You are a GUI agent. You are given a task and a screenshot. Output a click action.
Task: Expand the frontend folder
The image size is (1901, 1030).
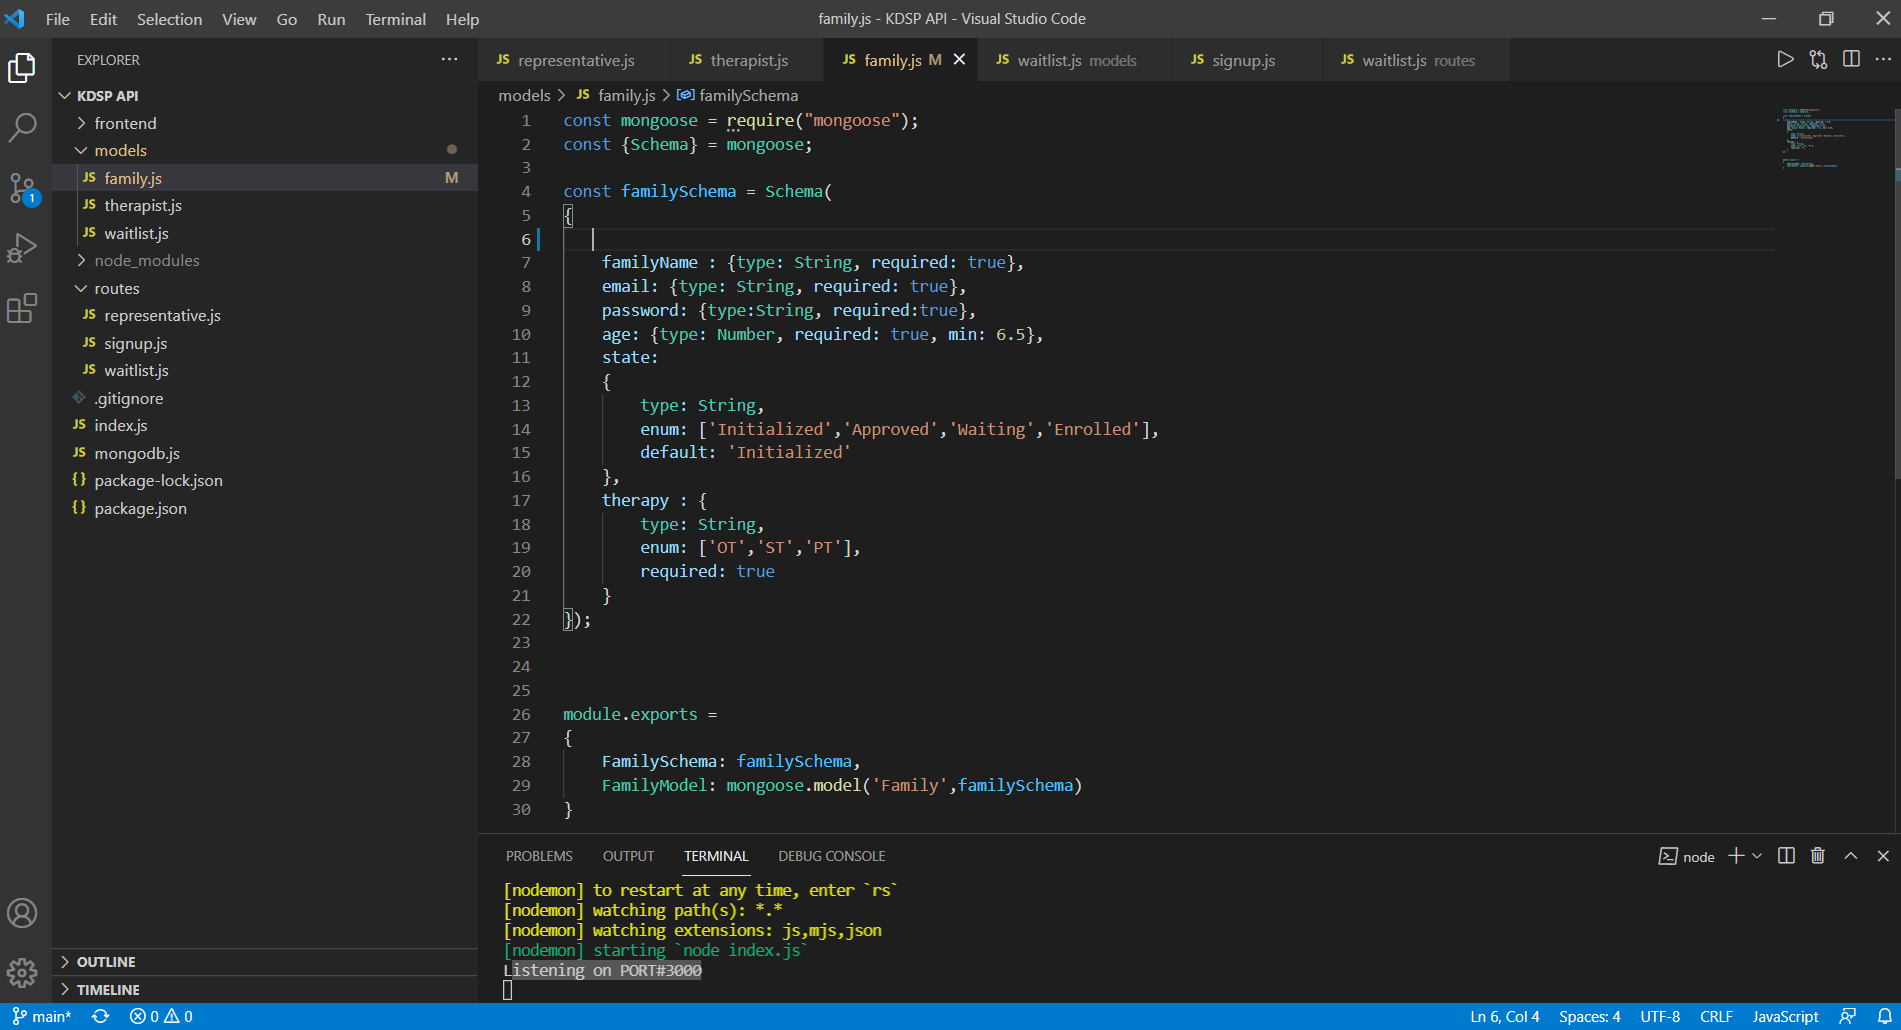click(x=125, y=123)
